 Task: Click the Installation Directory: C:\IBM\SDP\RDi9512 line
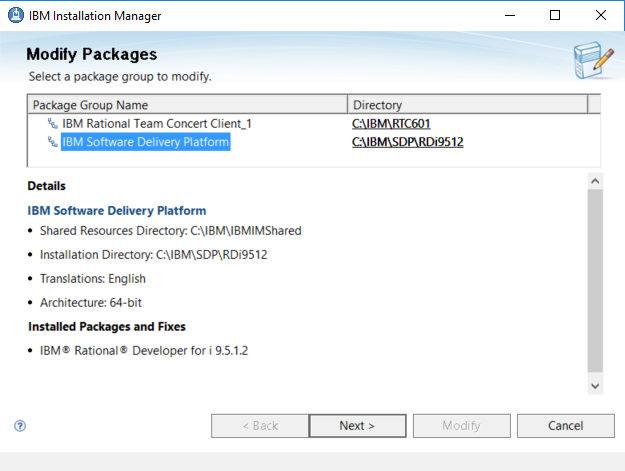[x=153, y=255]
